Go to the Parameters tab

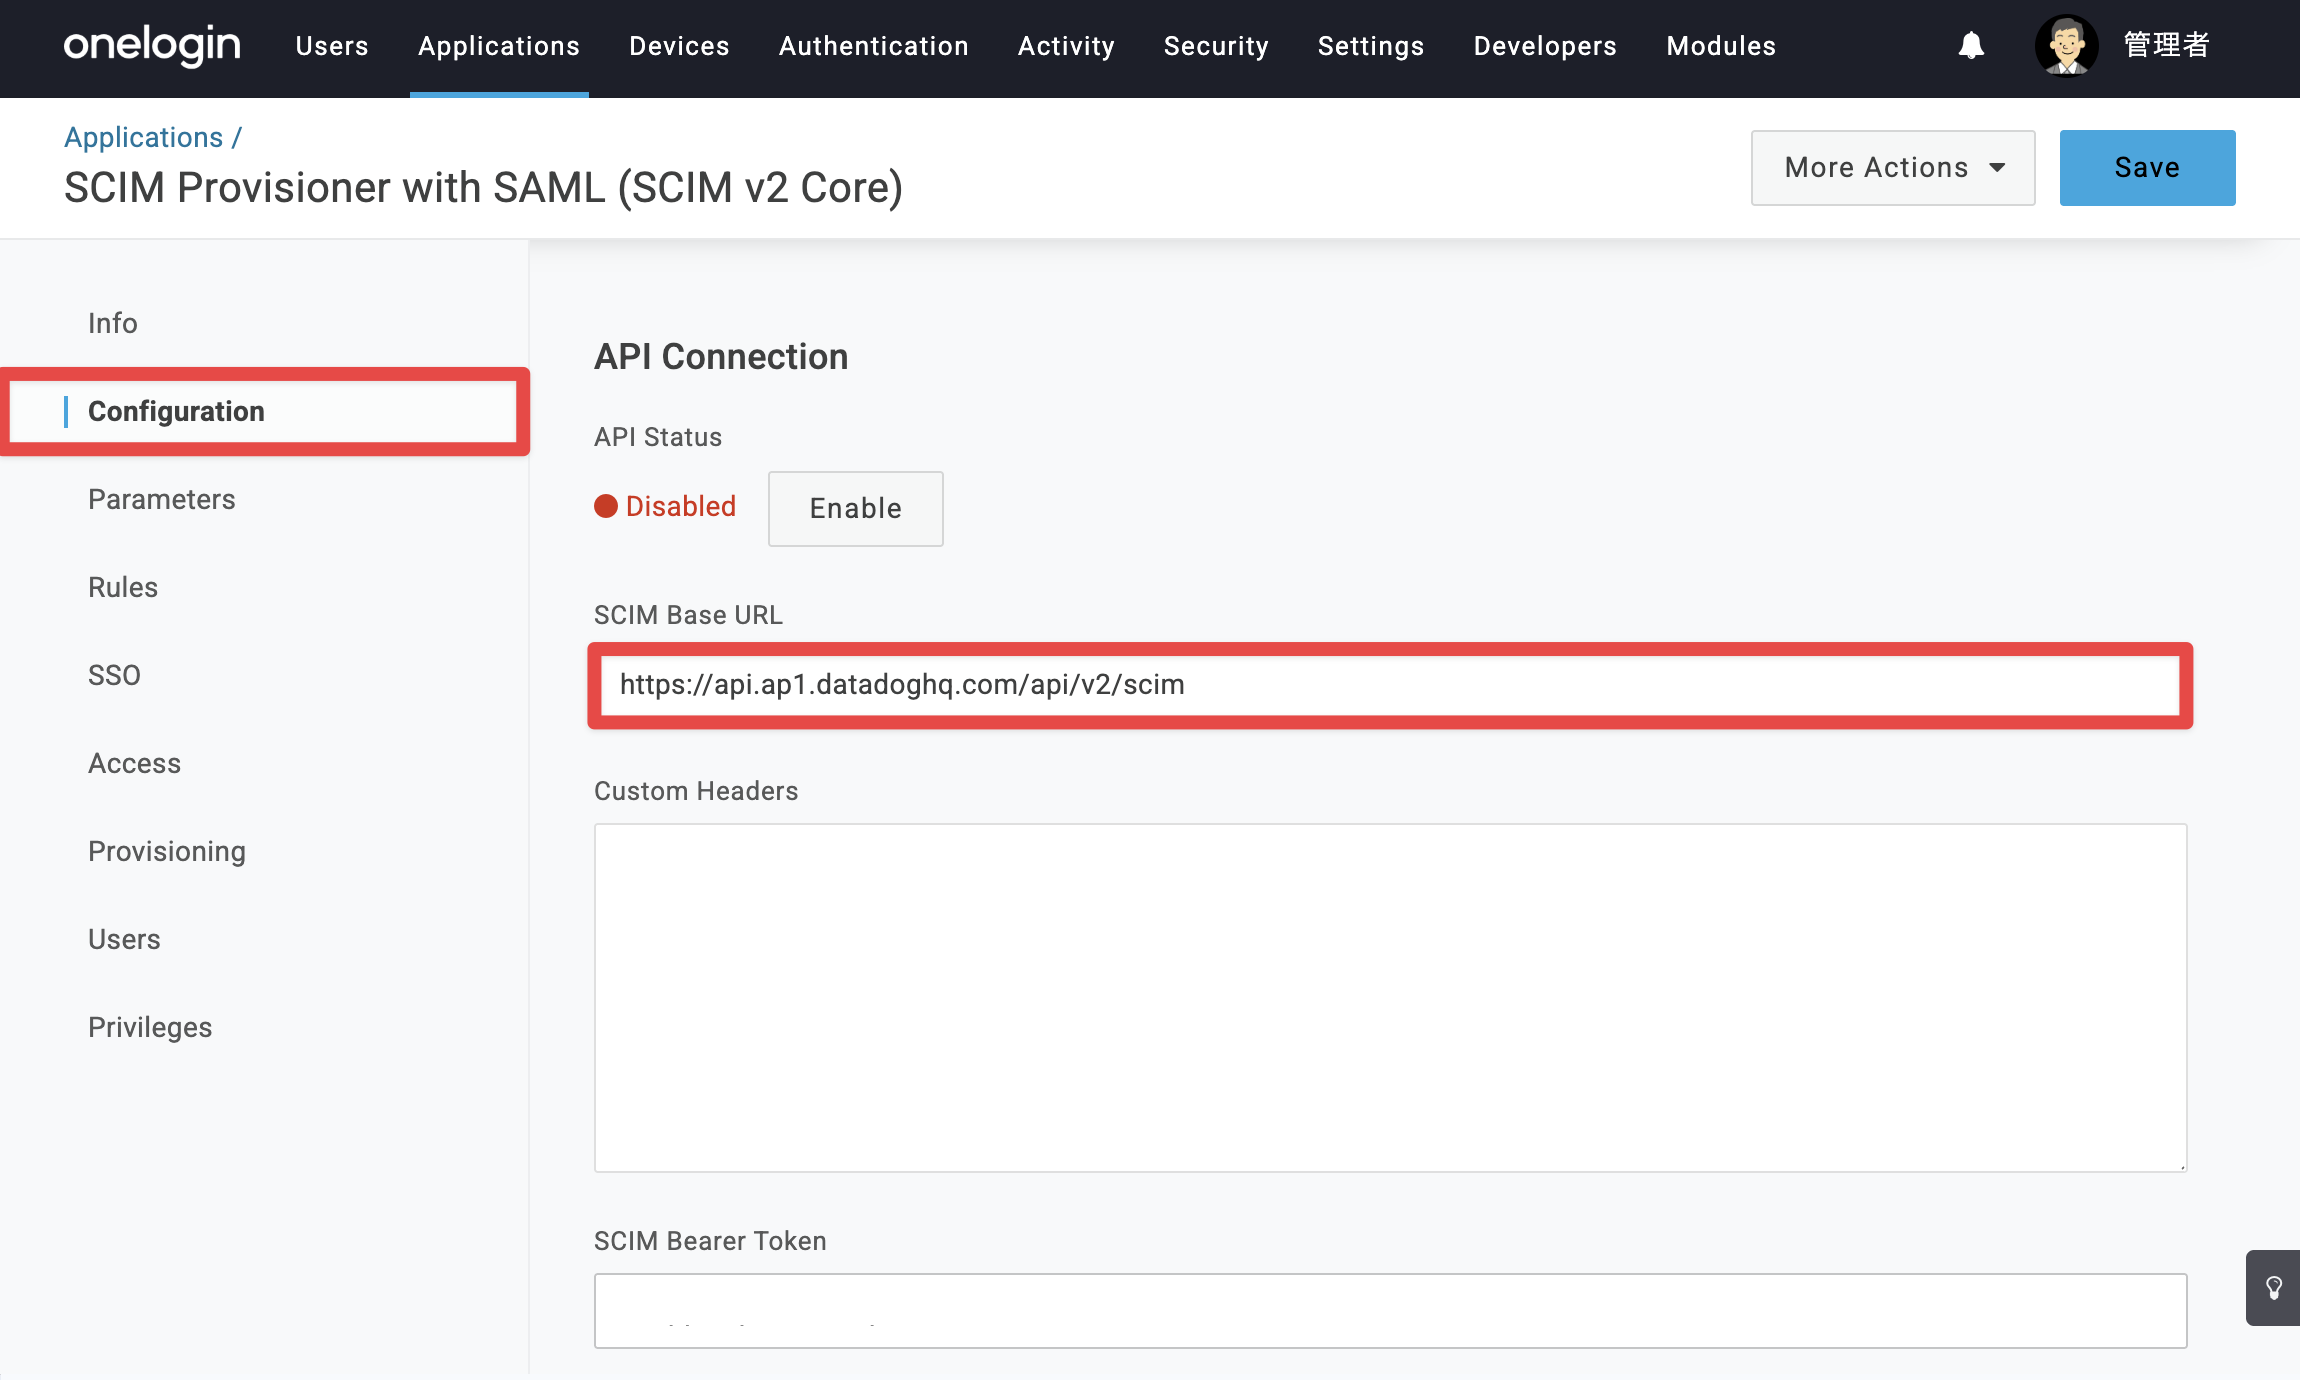[x=162, y=499]
